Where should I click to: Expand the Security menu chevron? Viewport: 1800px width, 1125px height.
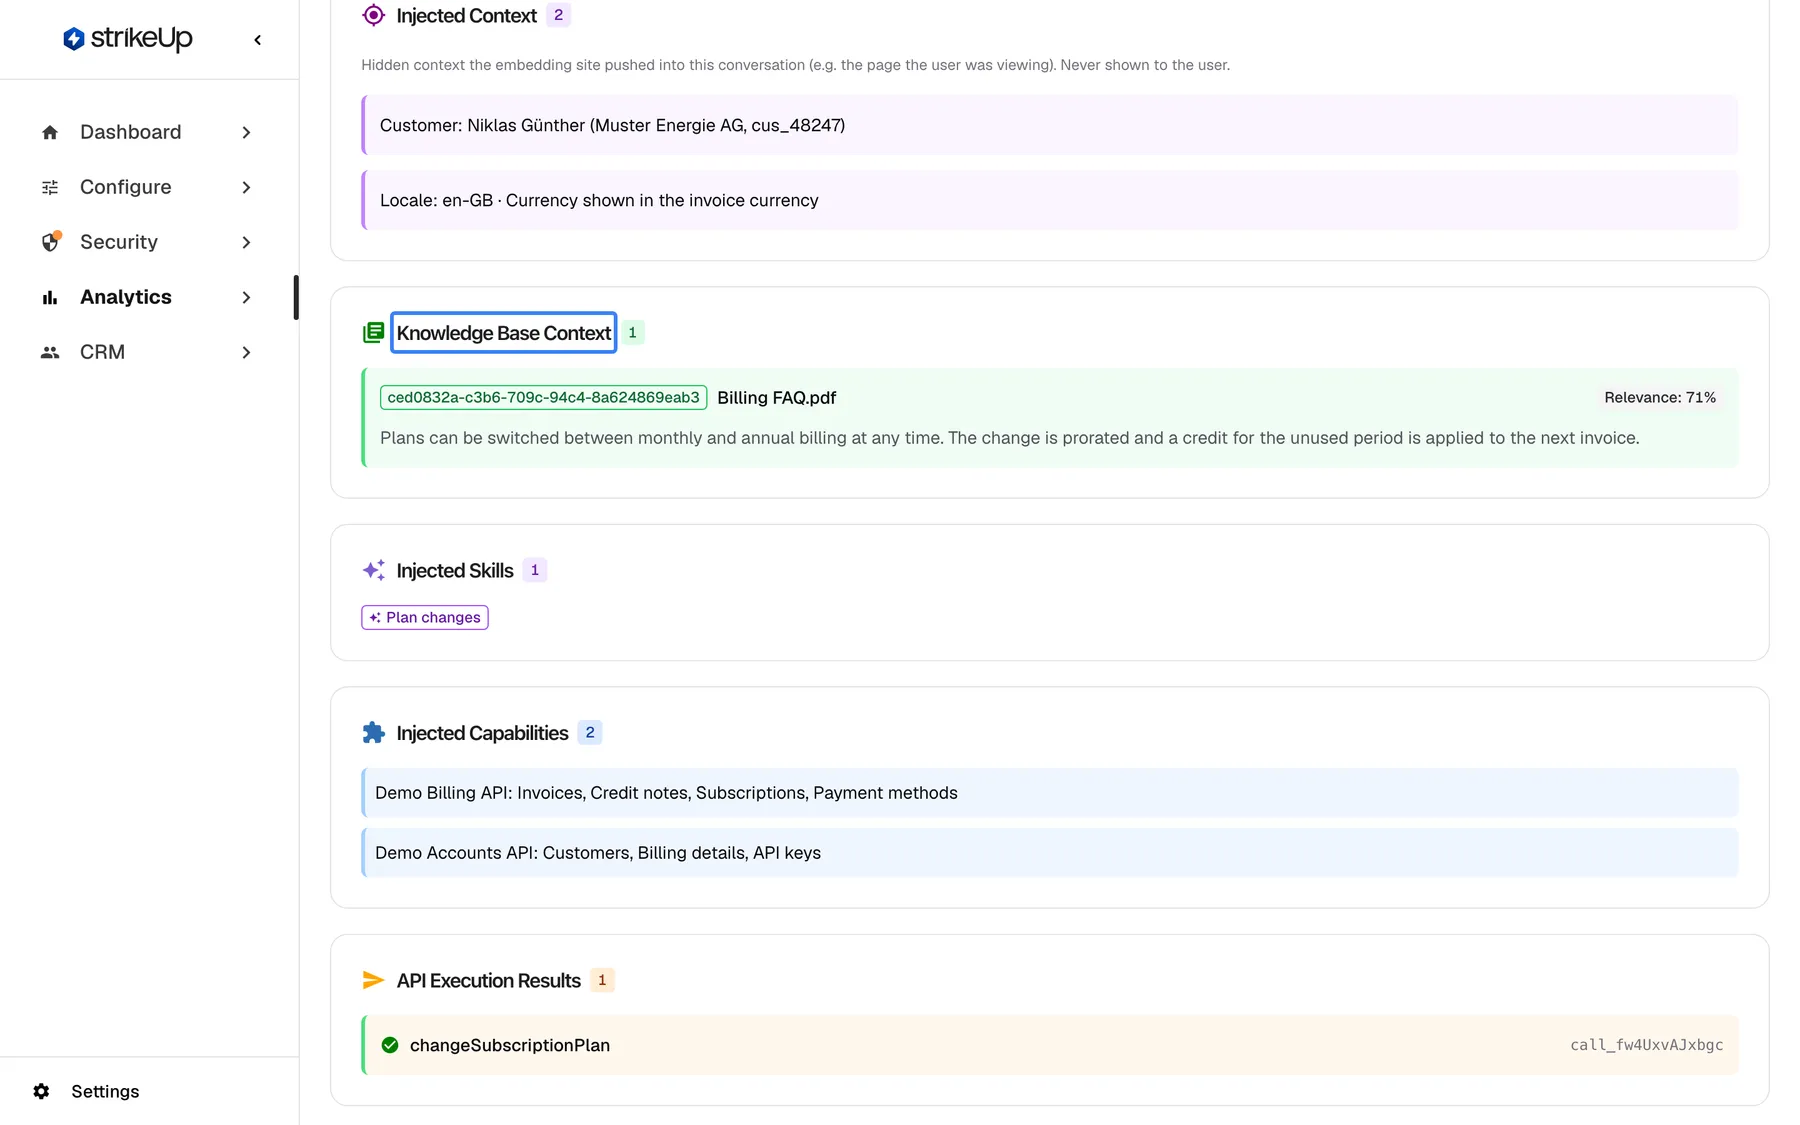(246, 242)
